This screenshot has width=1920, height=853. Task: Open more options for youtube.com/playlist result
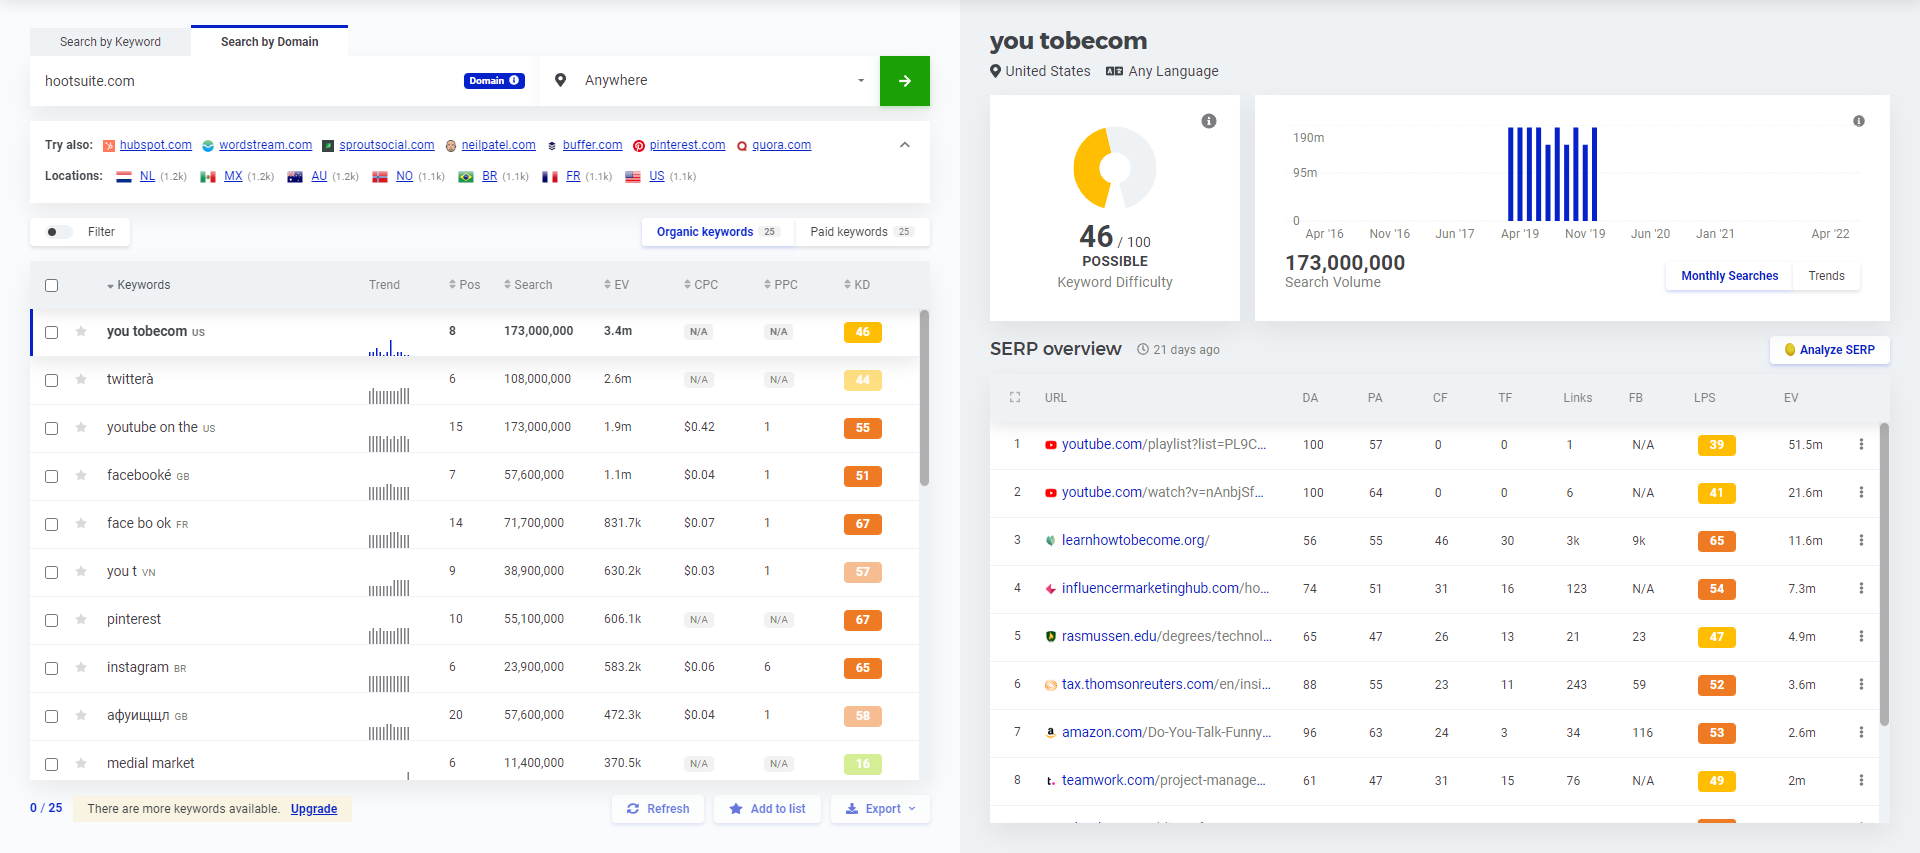click(x=1861, y=444)
